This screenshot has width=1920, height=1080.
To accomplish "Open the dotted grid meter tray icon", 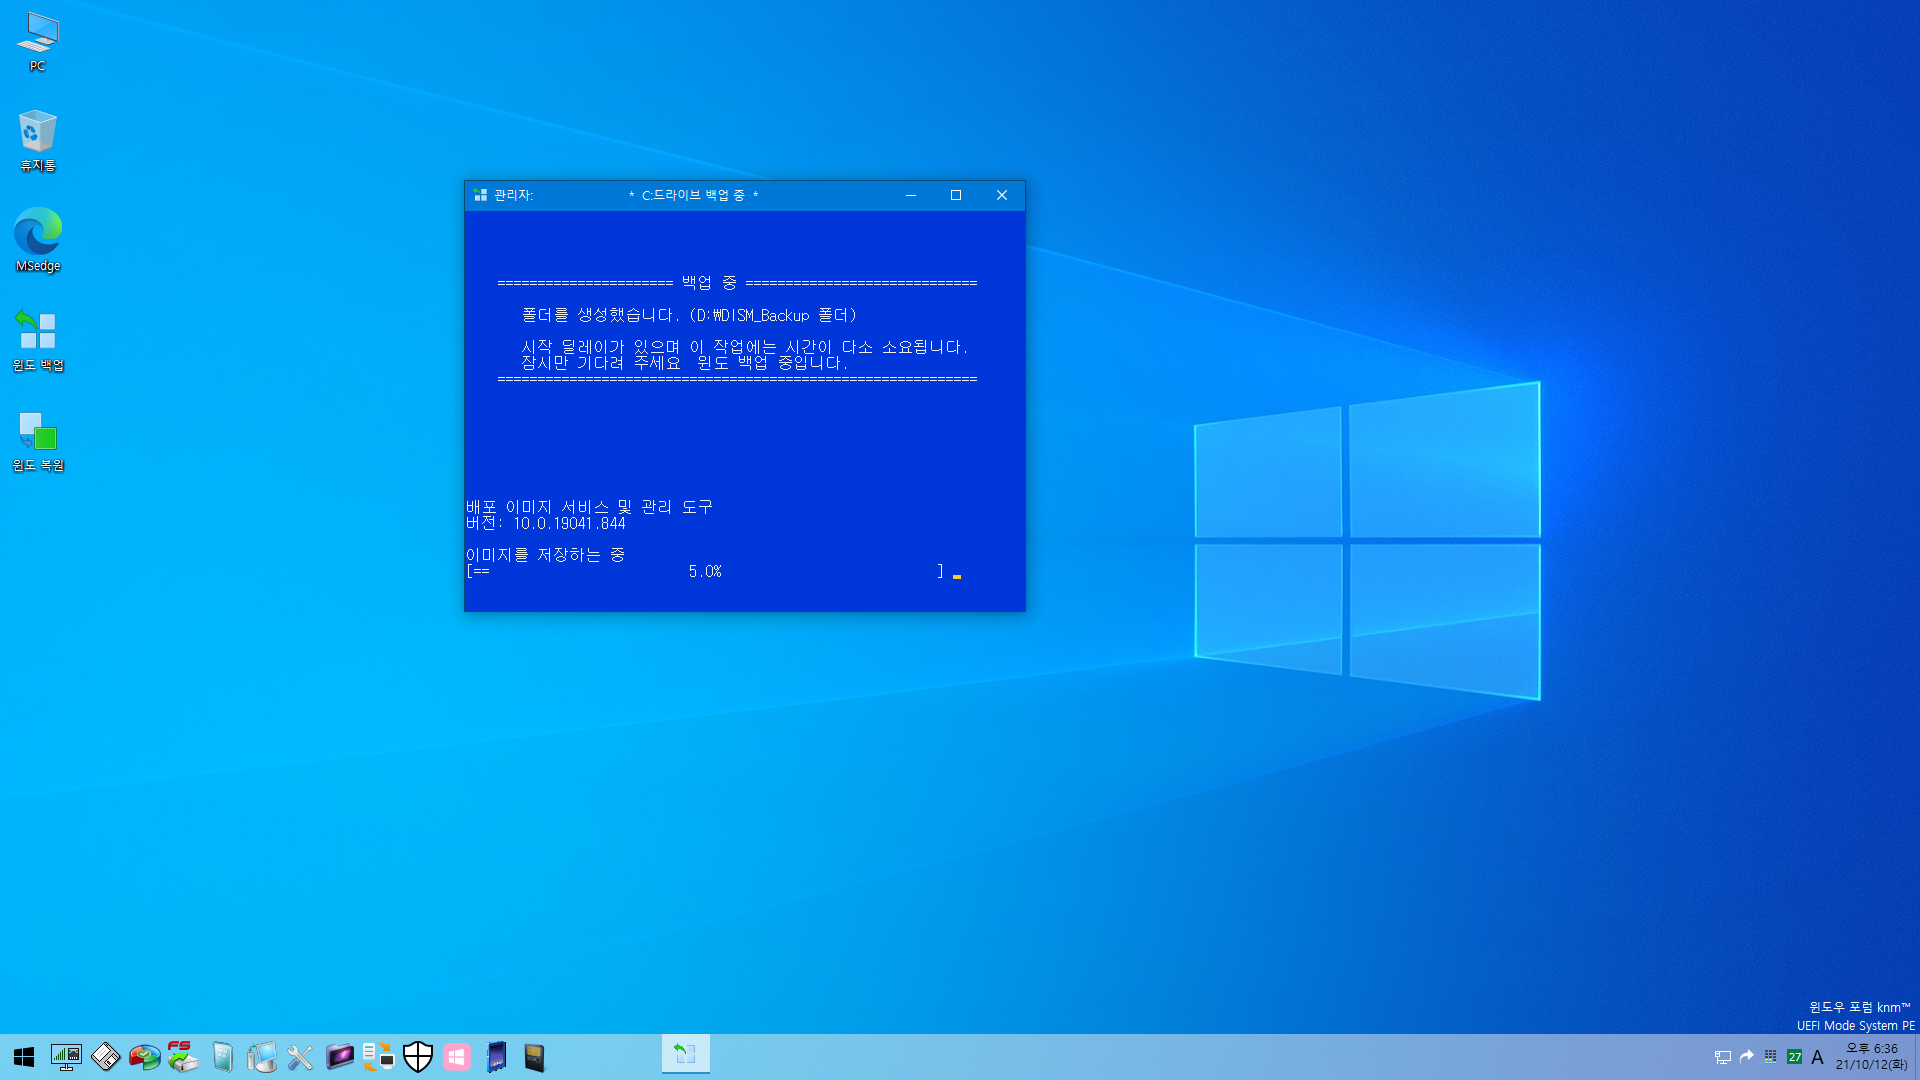I will coord(1770,1056).
